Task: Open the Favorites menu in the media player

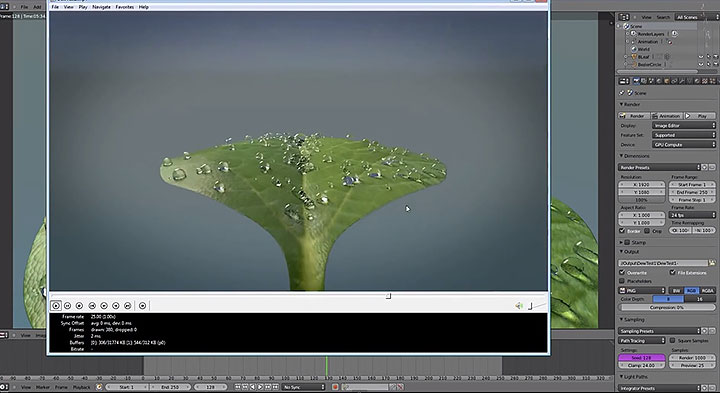Action: pyautogui.click(x=124, y=7)
